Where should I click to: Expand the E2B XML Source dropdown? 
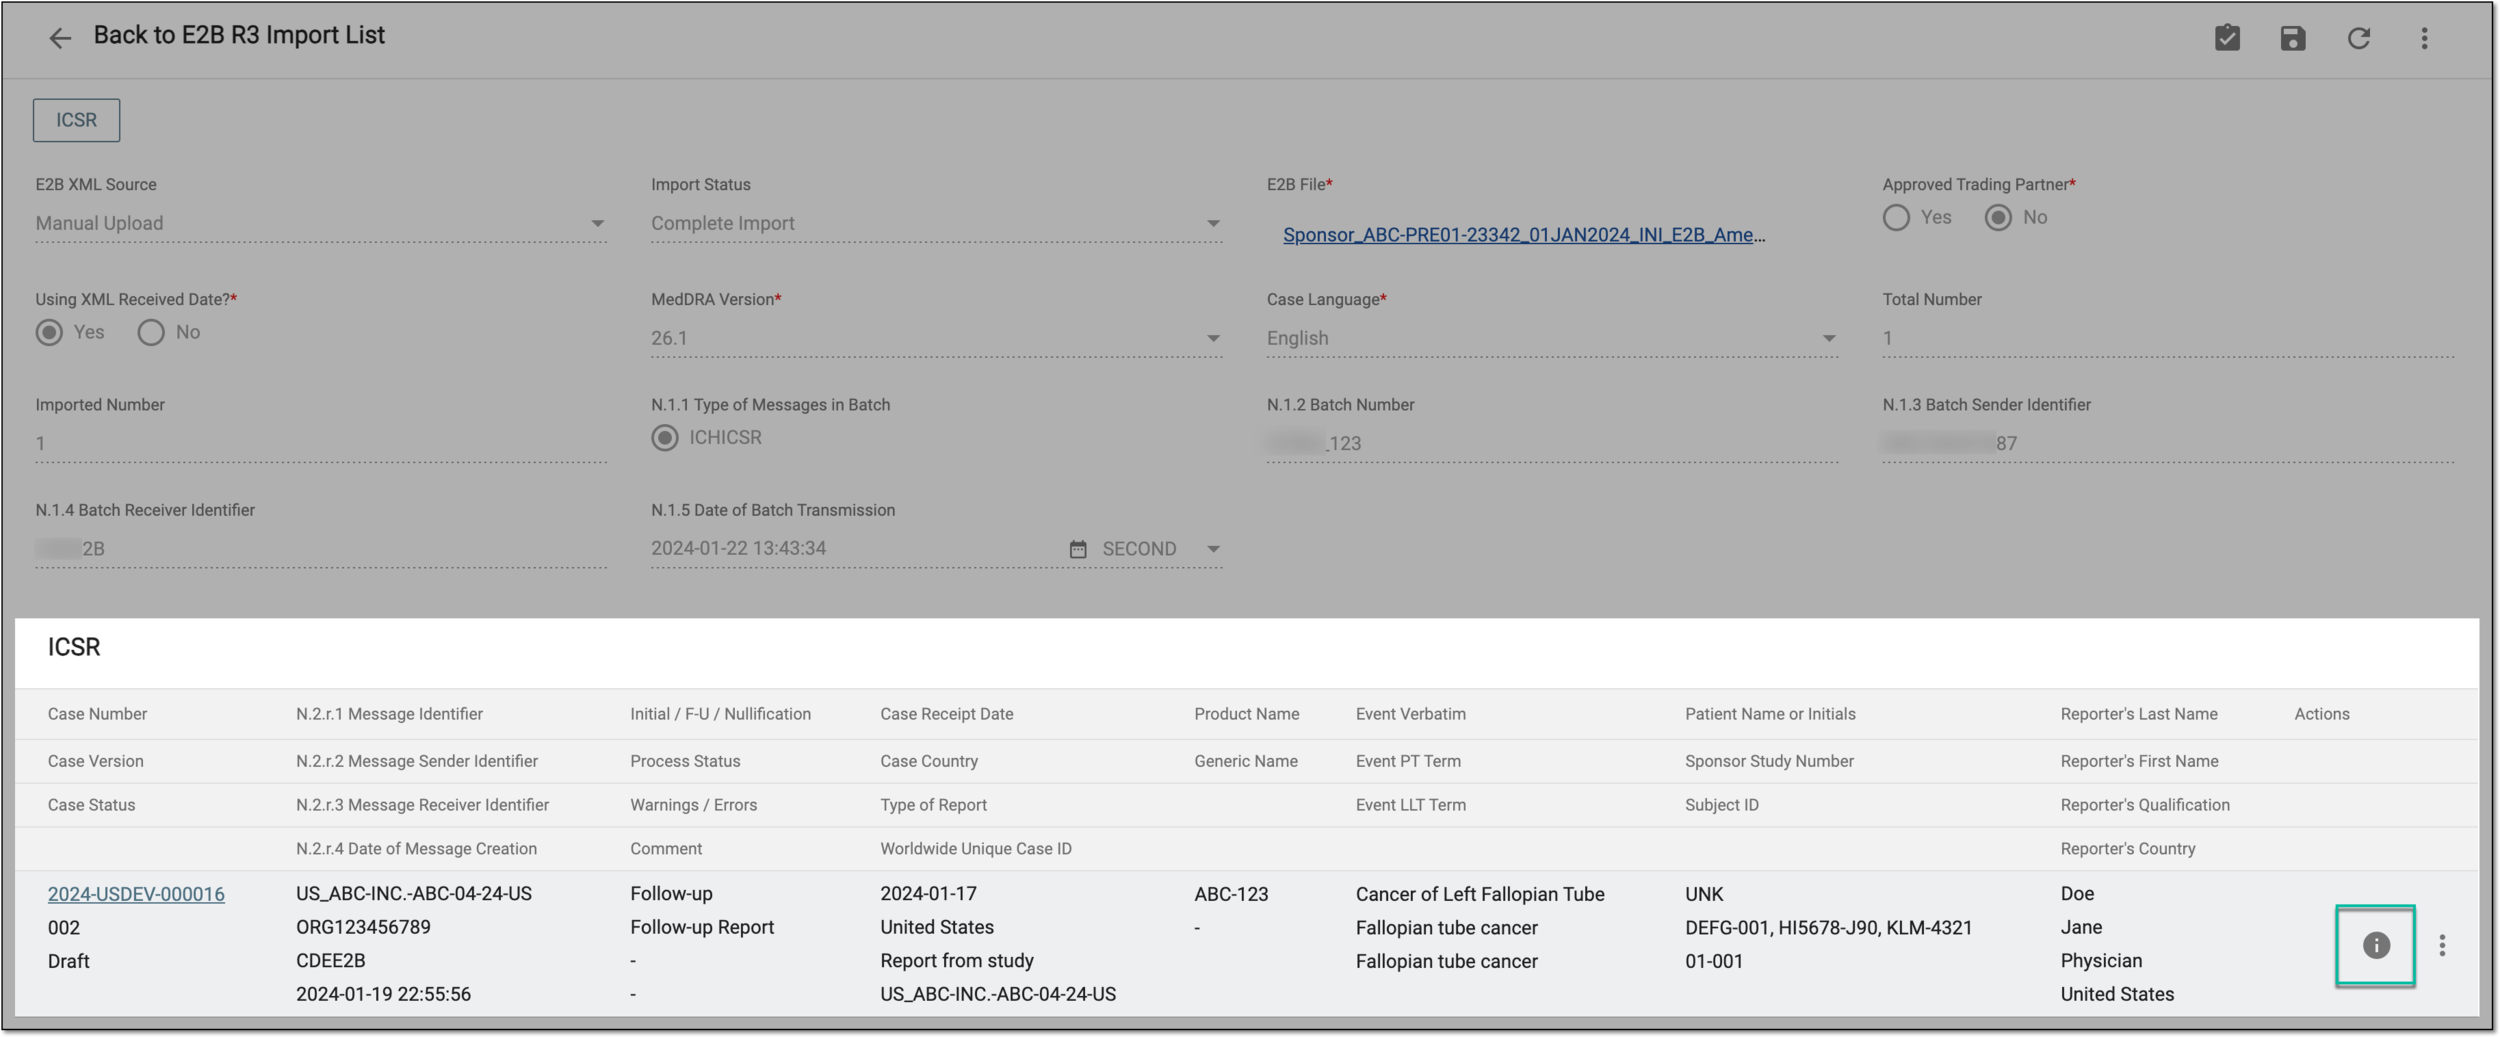click(x=597, y=224)
